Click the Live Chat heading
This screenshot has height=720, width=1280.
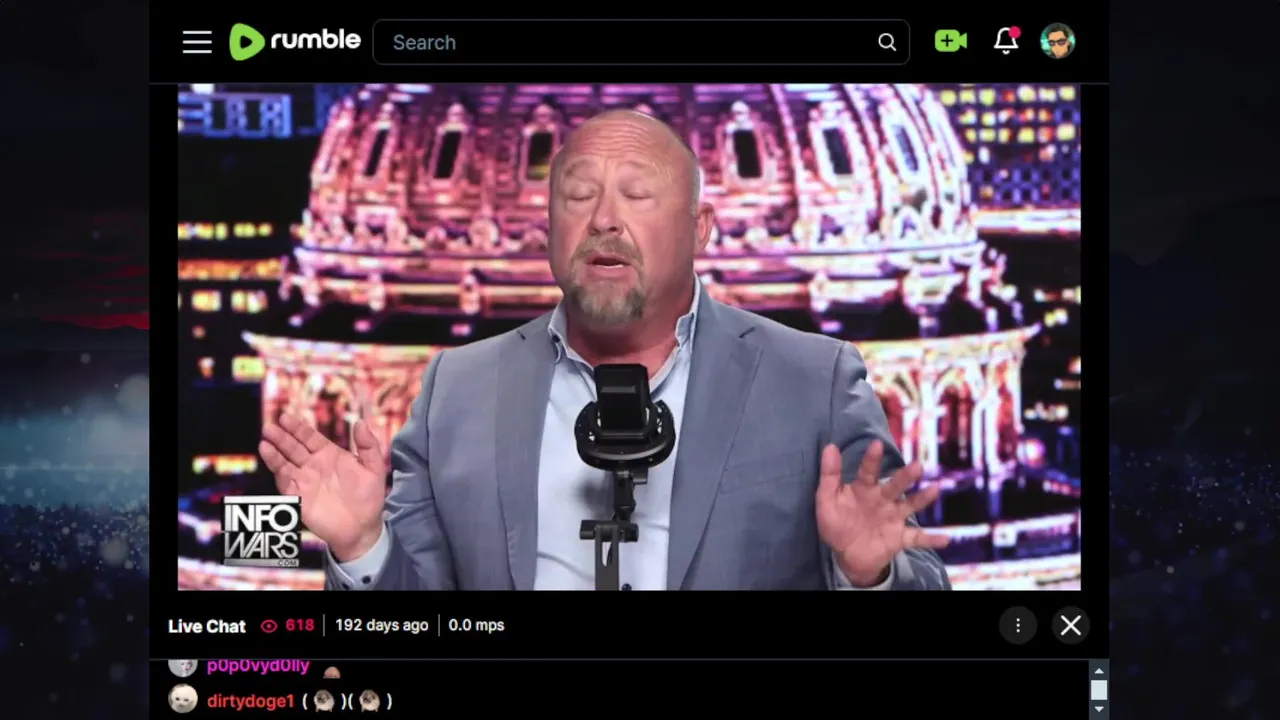pos(207,626)
